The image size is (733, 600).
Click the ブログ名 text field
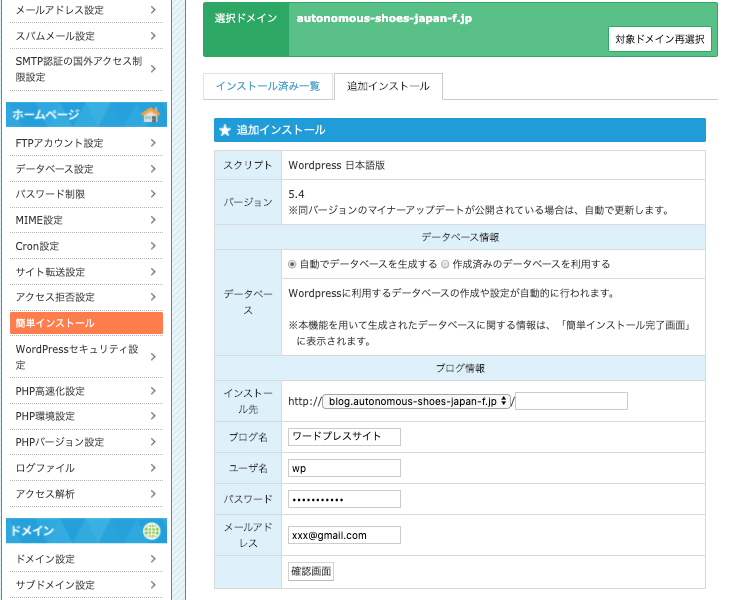point(344,437)
